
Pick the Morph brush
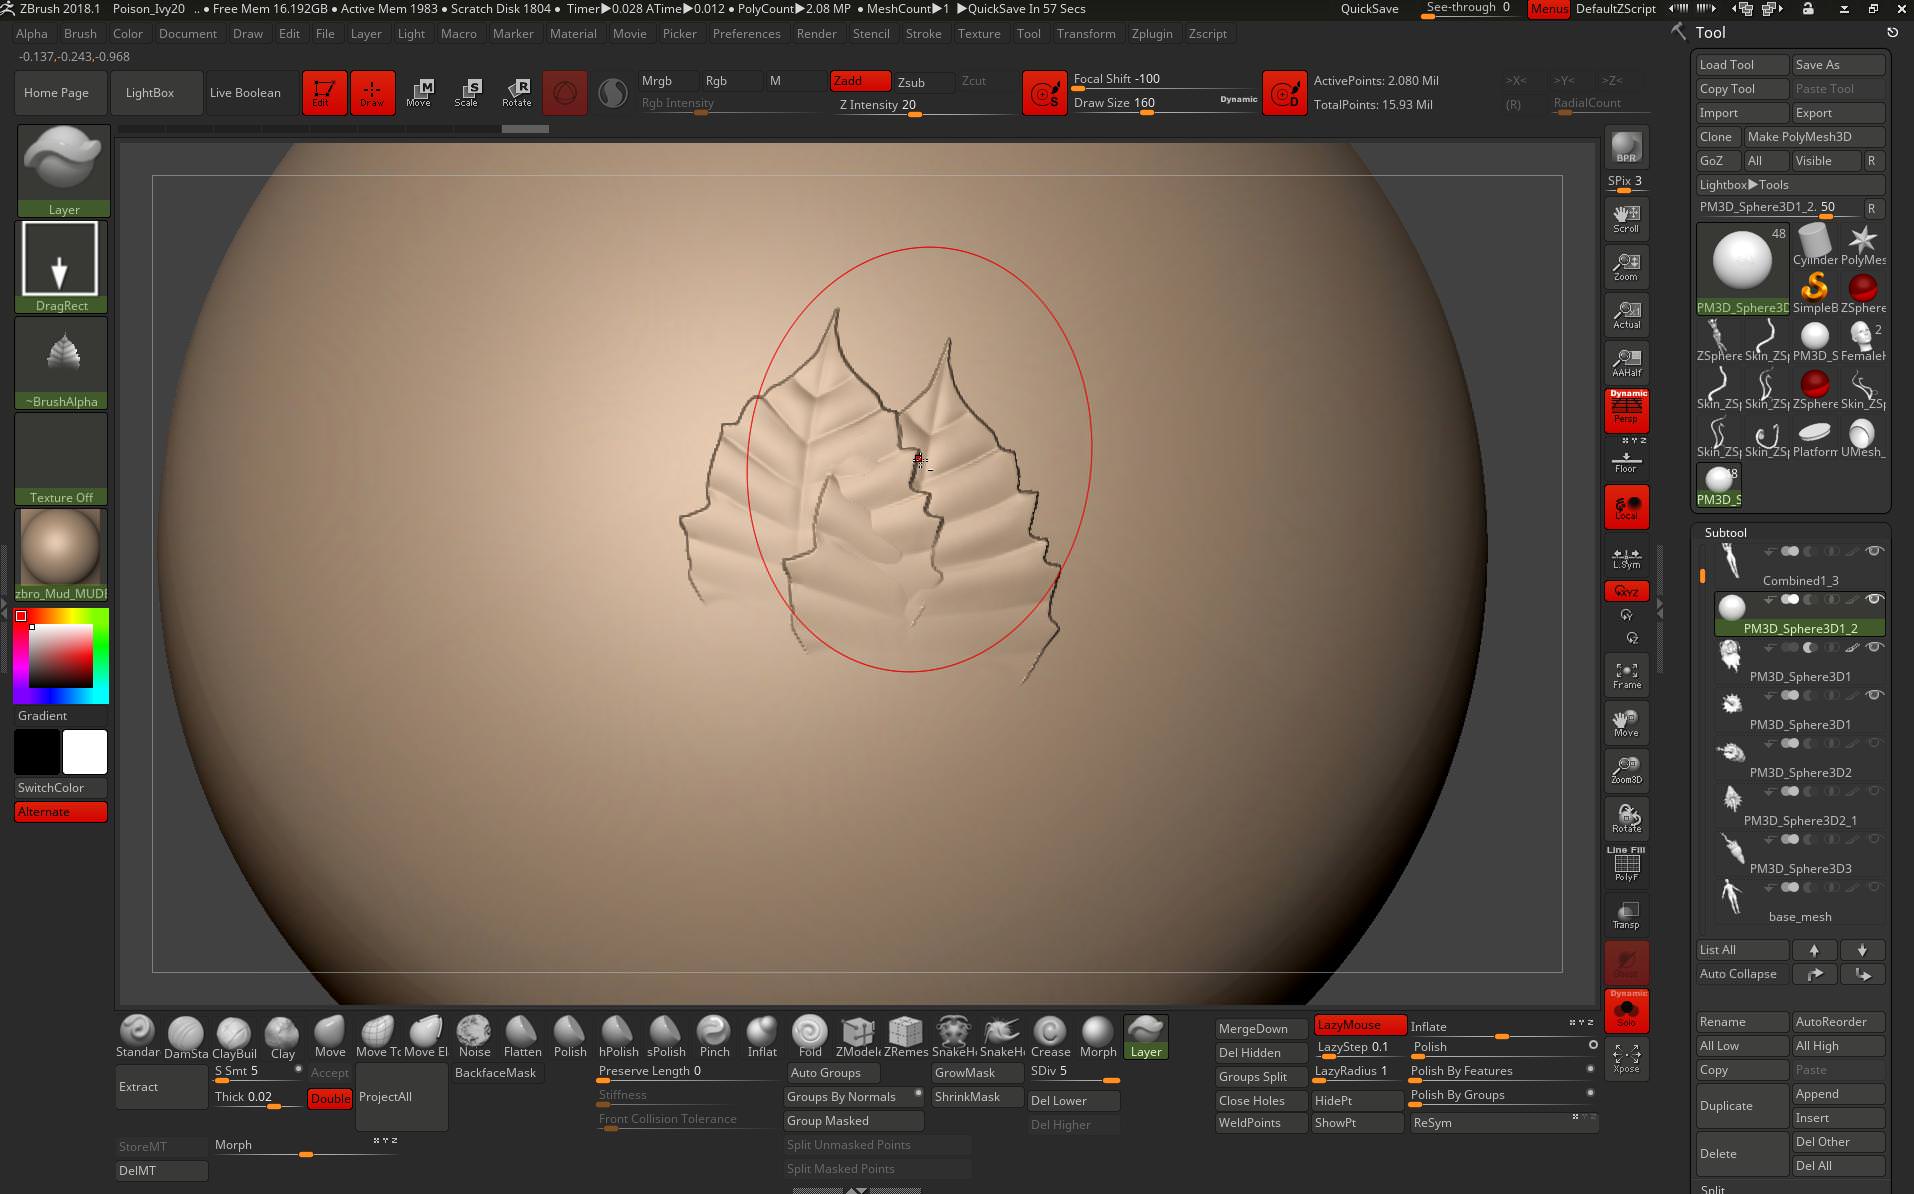[1098, 1037]
